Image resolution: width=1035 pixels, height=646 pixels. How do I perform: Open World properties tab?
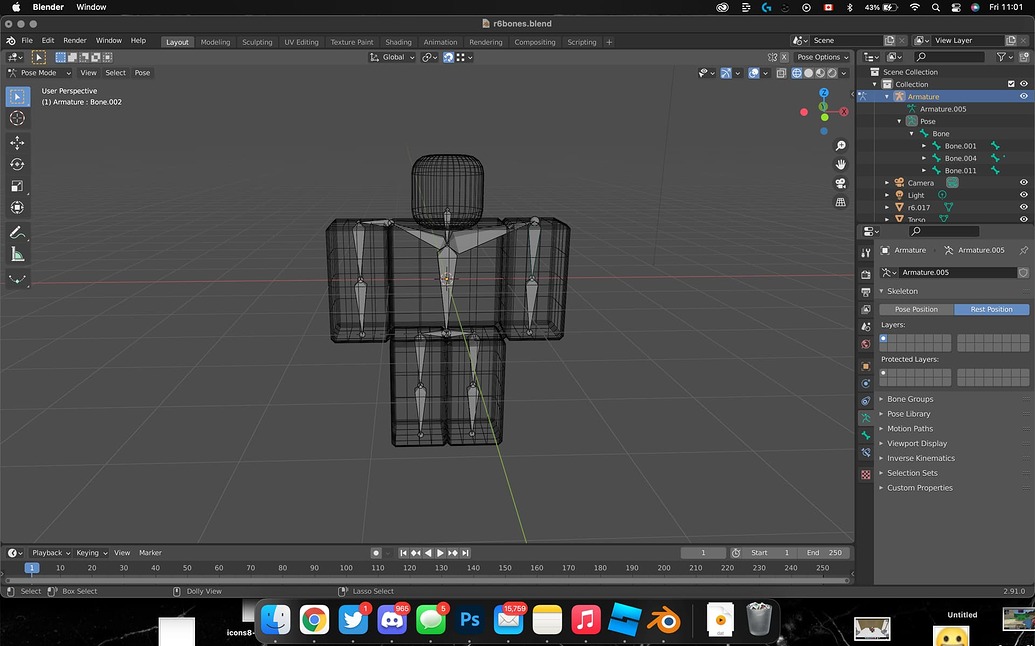pos(866,344)
